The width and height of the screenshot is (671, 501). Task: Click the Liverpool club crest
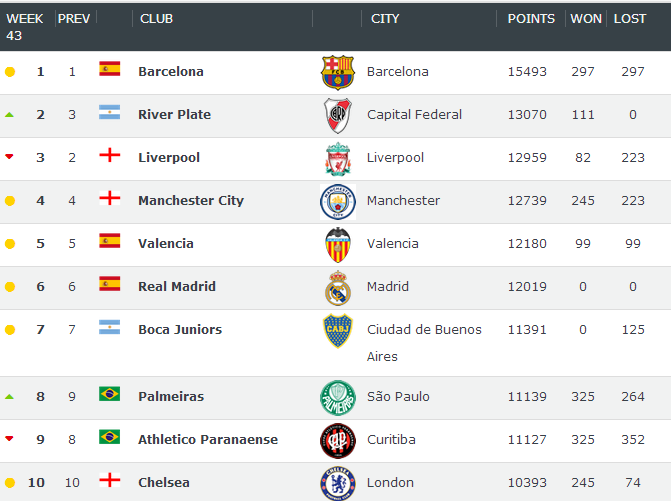pos(338,159)
